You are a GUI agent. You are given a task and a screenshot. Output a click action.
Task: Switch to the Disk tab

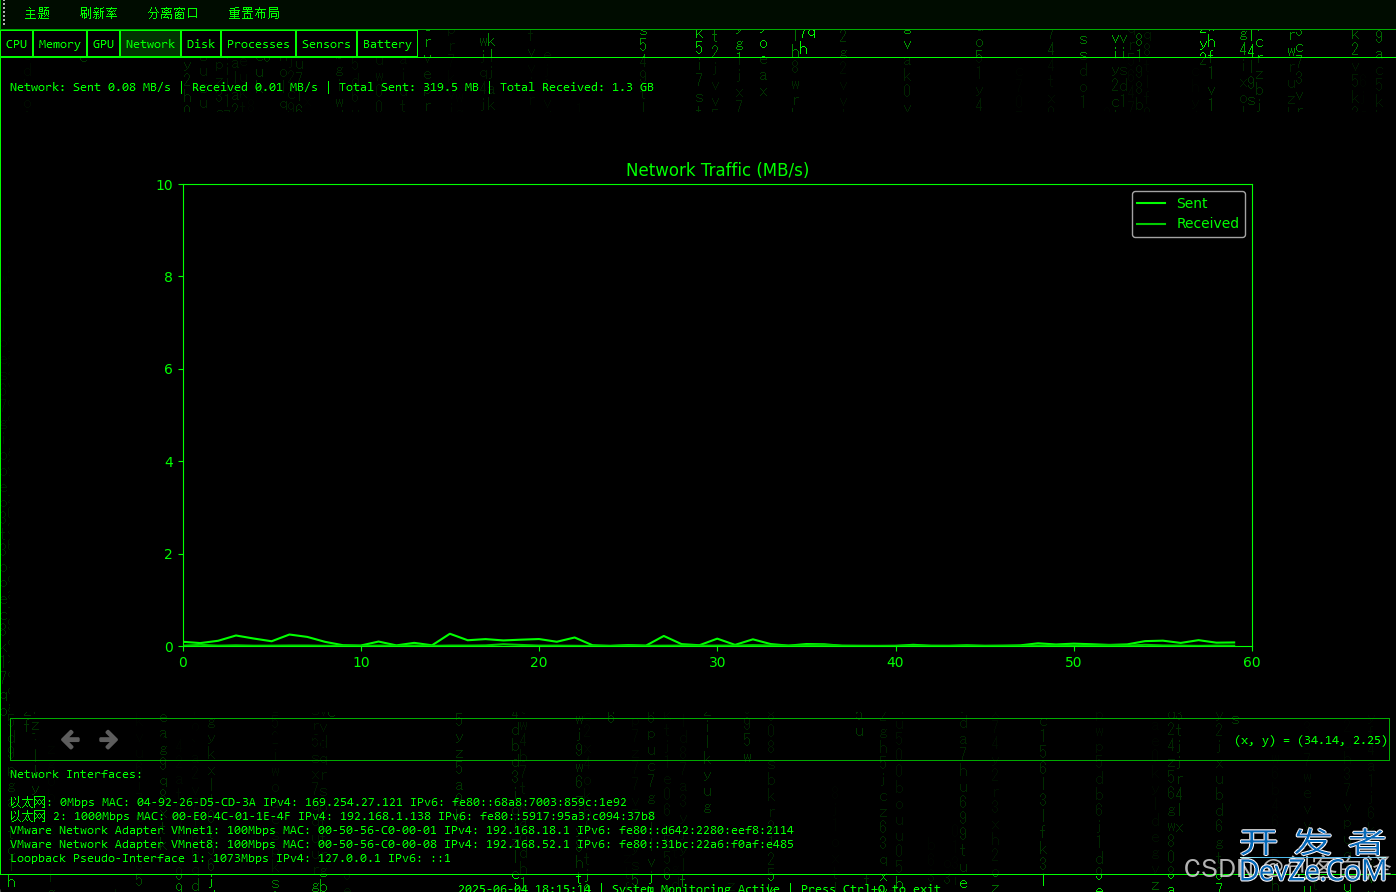point(201,44)
